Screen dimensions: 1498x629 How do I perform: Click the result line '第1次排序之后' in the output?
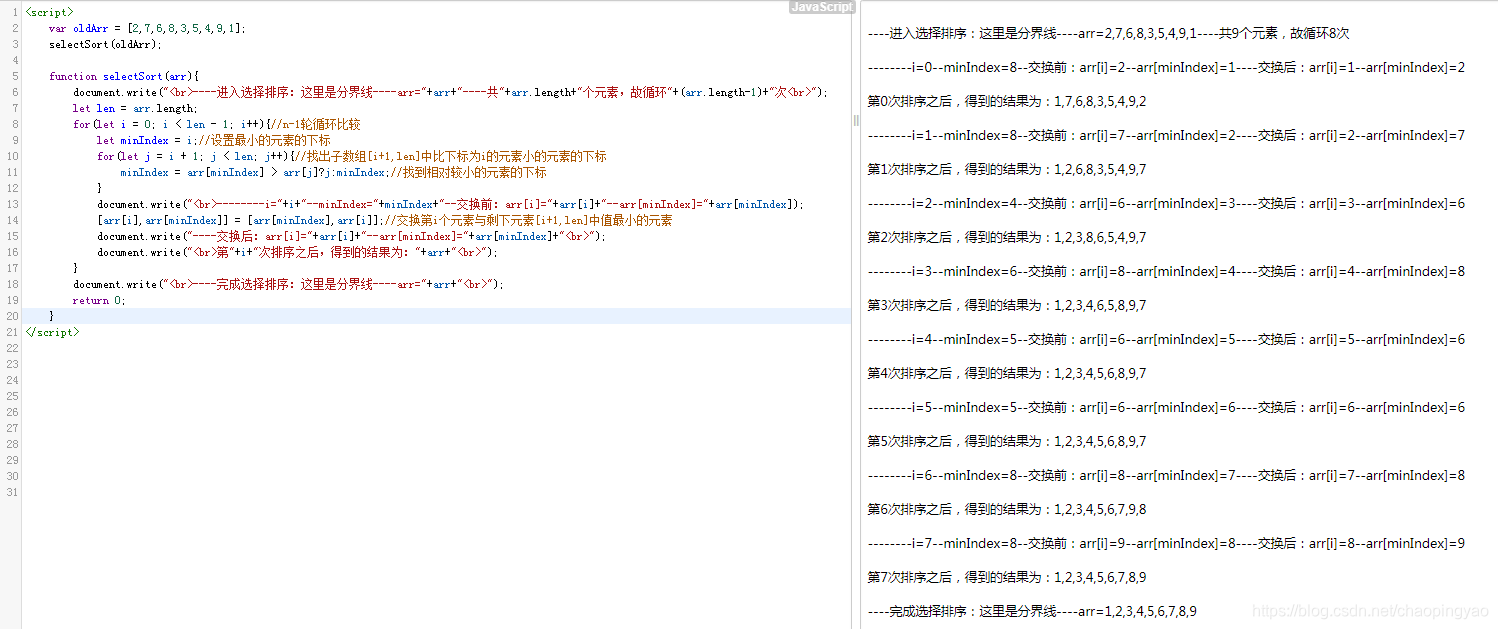click(x=1007, y=169)
